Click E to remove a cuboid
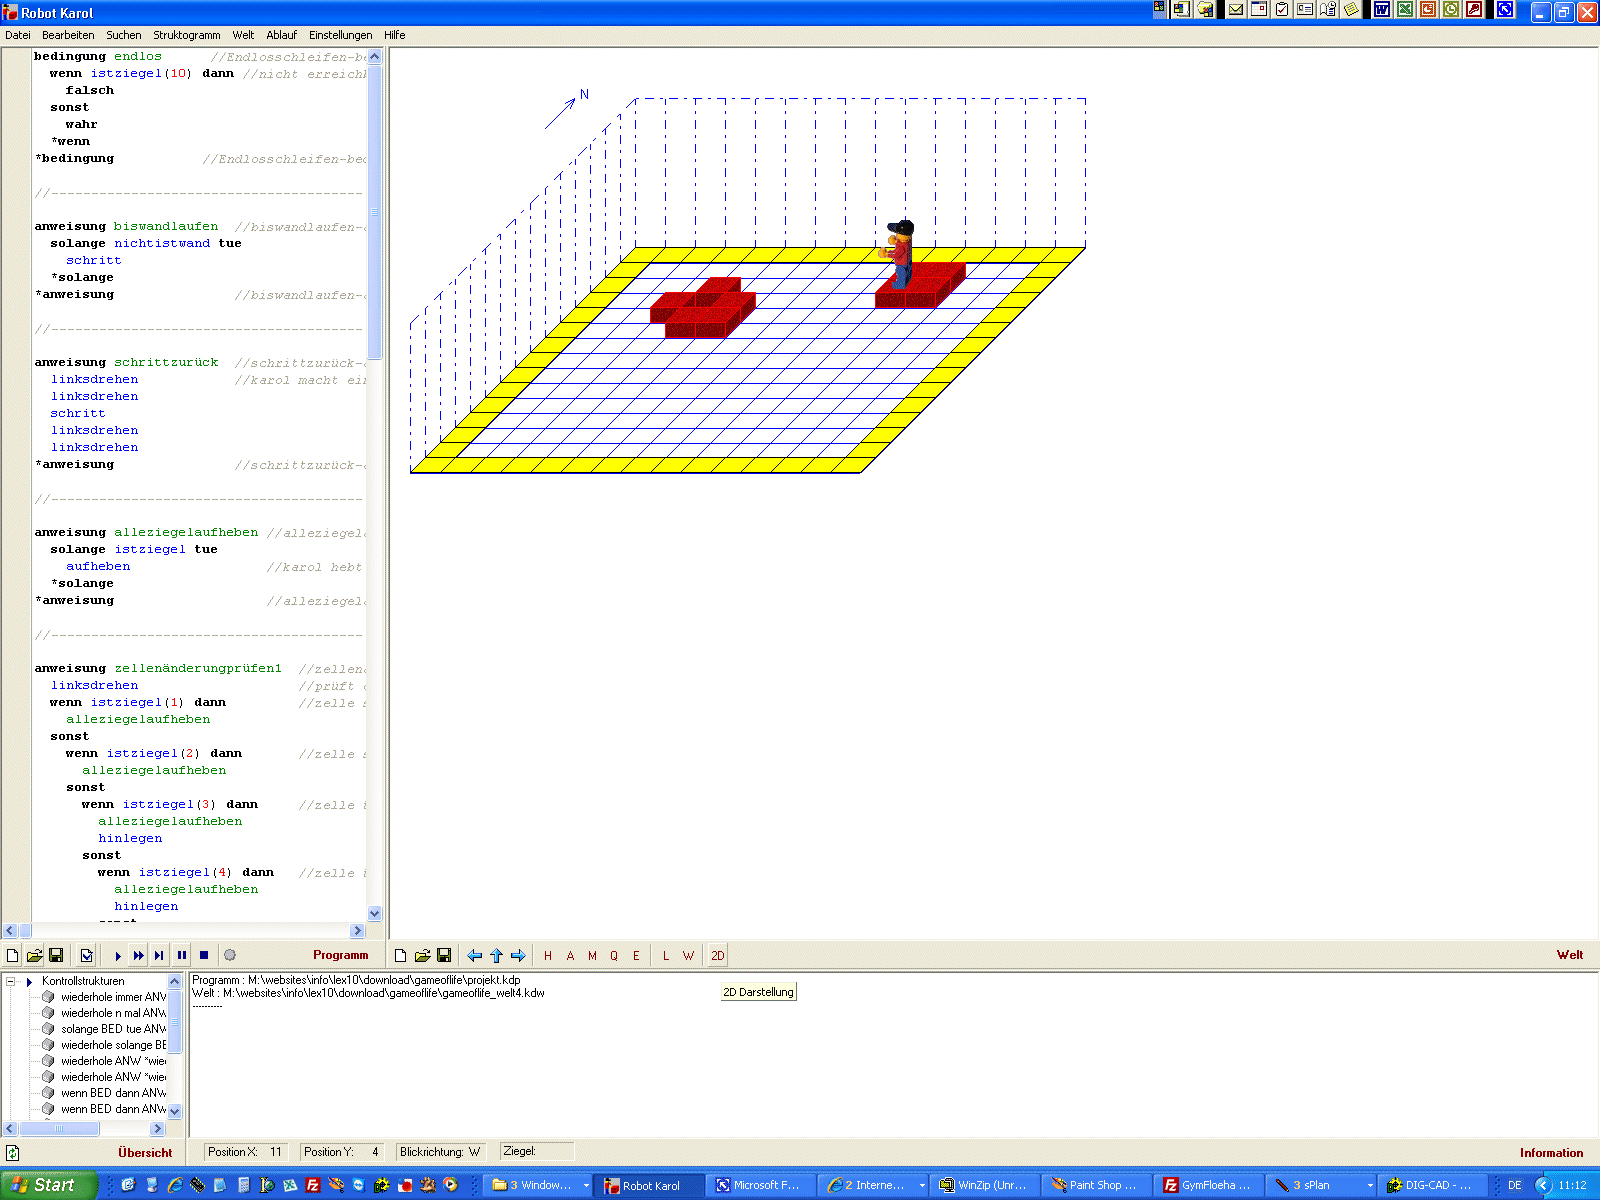This screenshot has height=1200, width=1600. point(636,955)
